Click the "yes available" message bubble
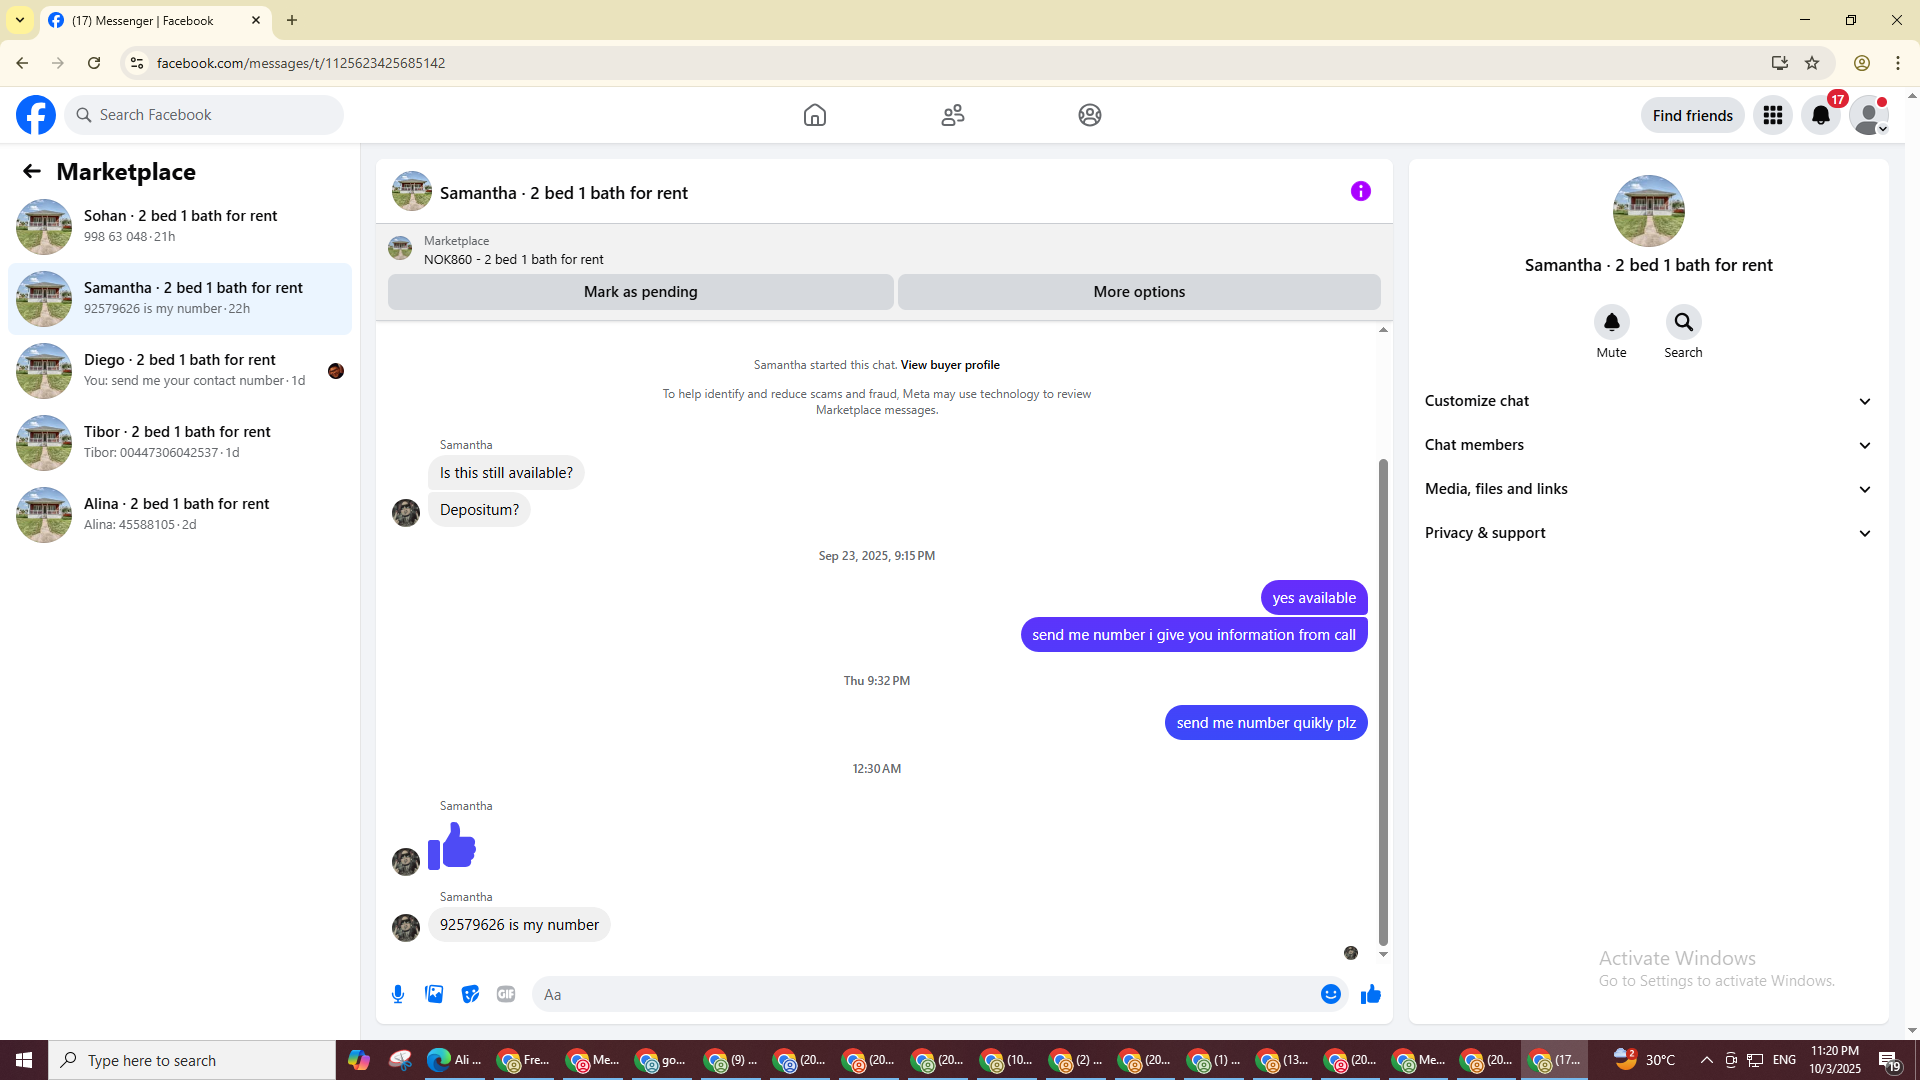1920x1080 pixels. (1314, 598)
